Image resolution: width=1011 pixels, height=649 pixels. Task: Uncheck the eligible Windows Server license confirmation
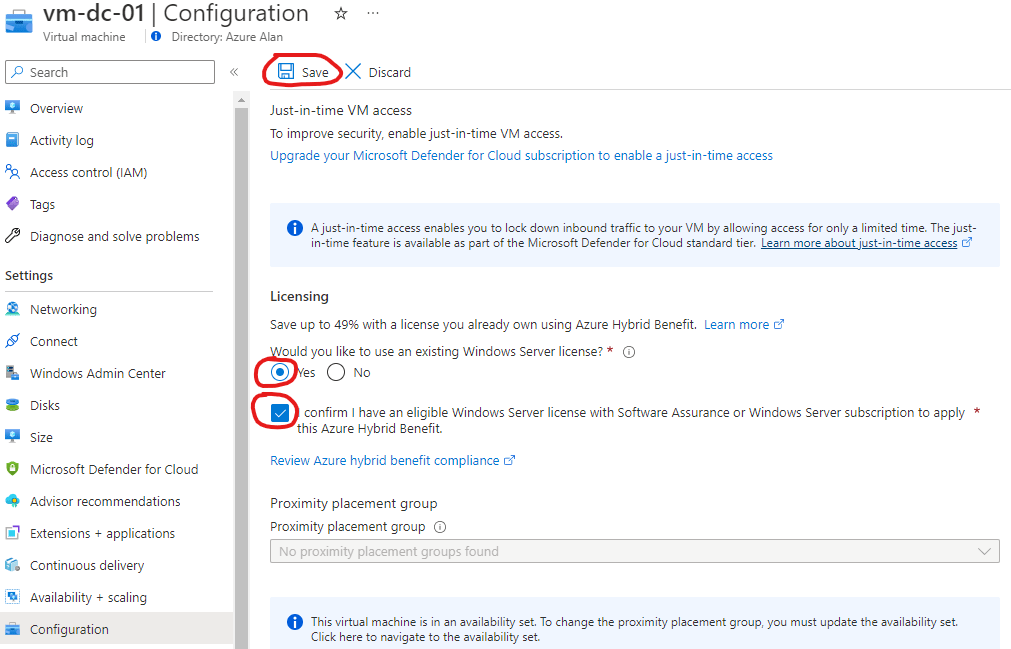point(281,413)
